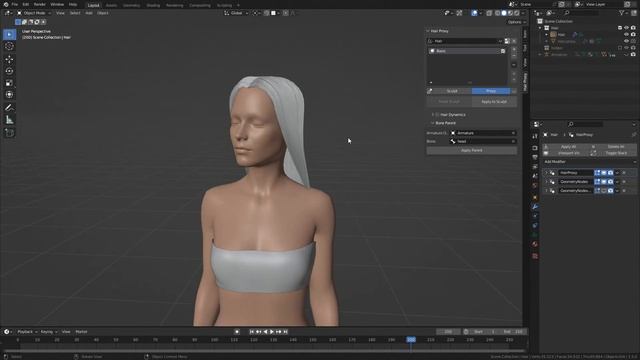Toggle edit mode display on first GeometryNodes modifier
Screen dimensions: 640x360
pyautogui.click(x=597, y=182)
